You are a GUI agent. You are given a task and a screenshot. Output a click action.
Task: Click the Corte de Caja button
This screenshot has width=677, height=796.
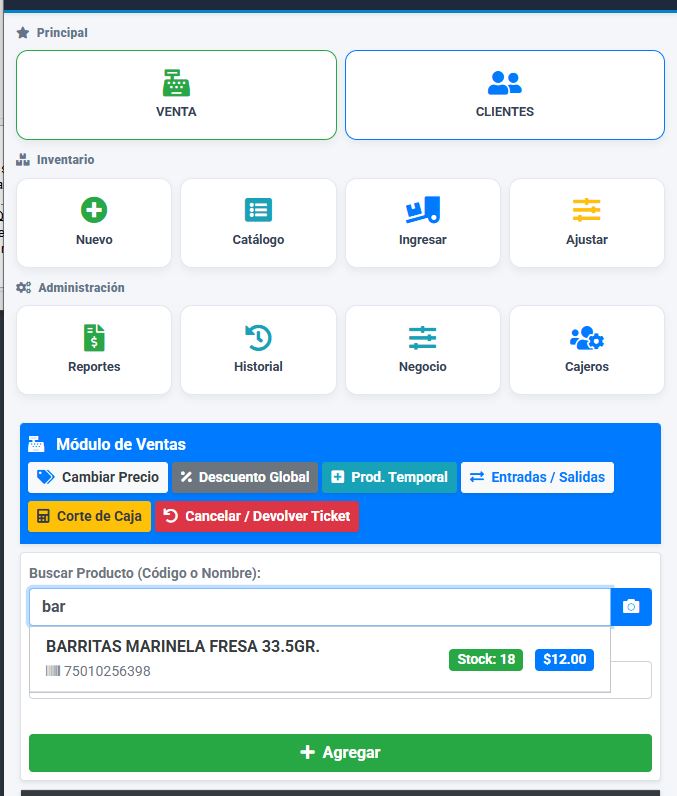click(x=89, y=516)
